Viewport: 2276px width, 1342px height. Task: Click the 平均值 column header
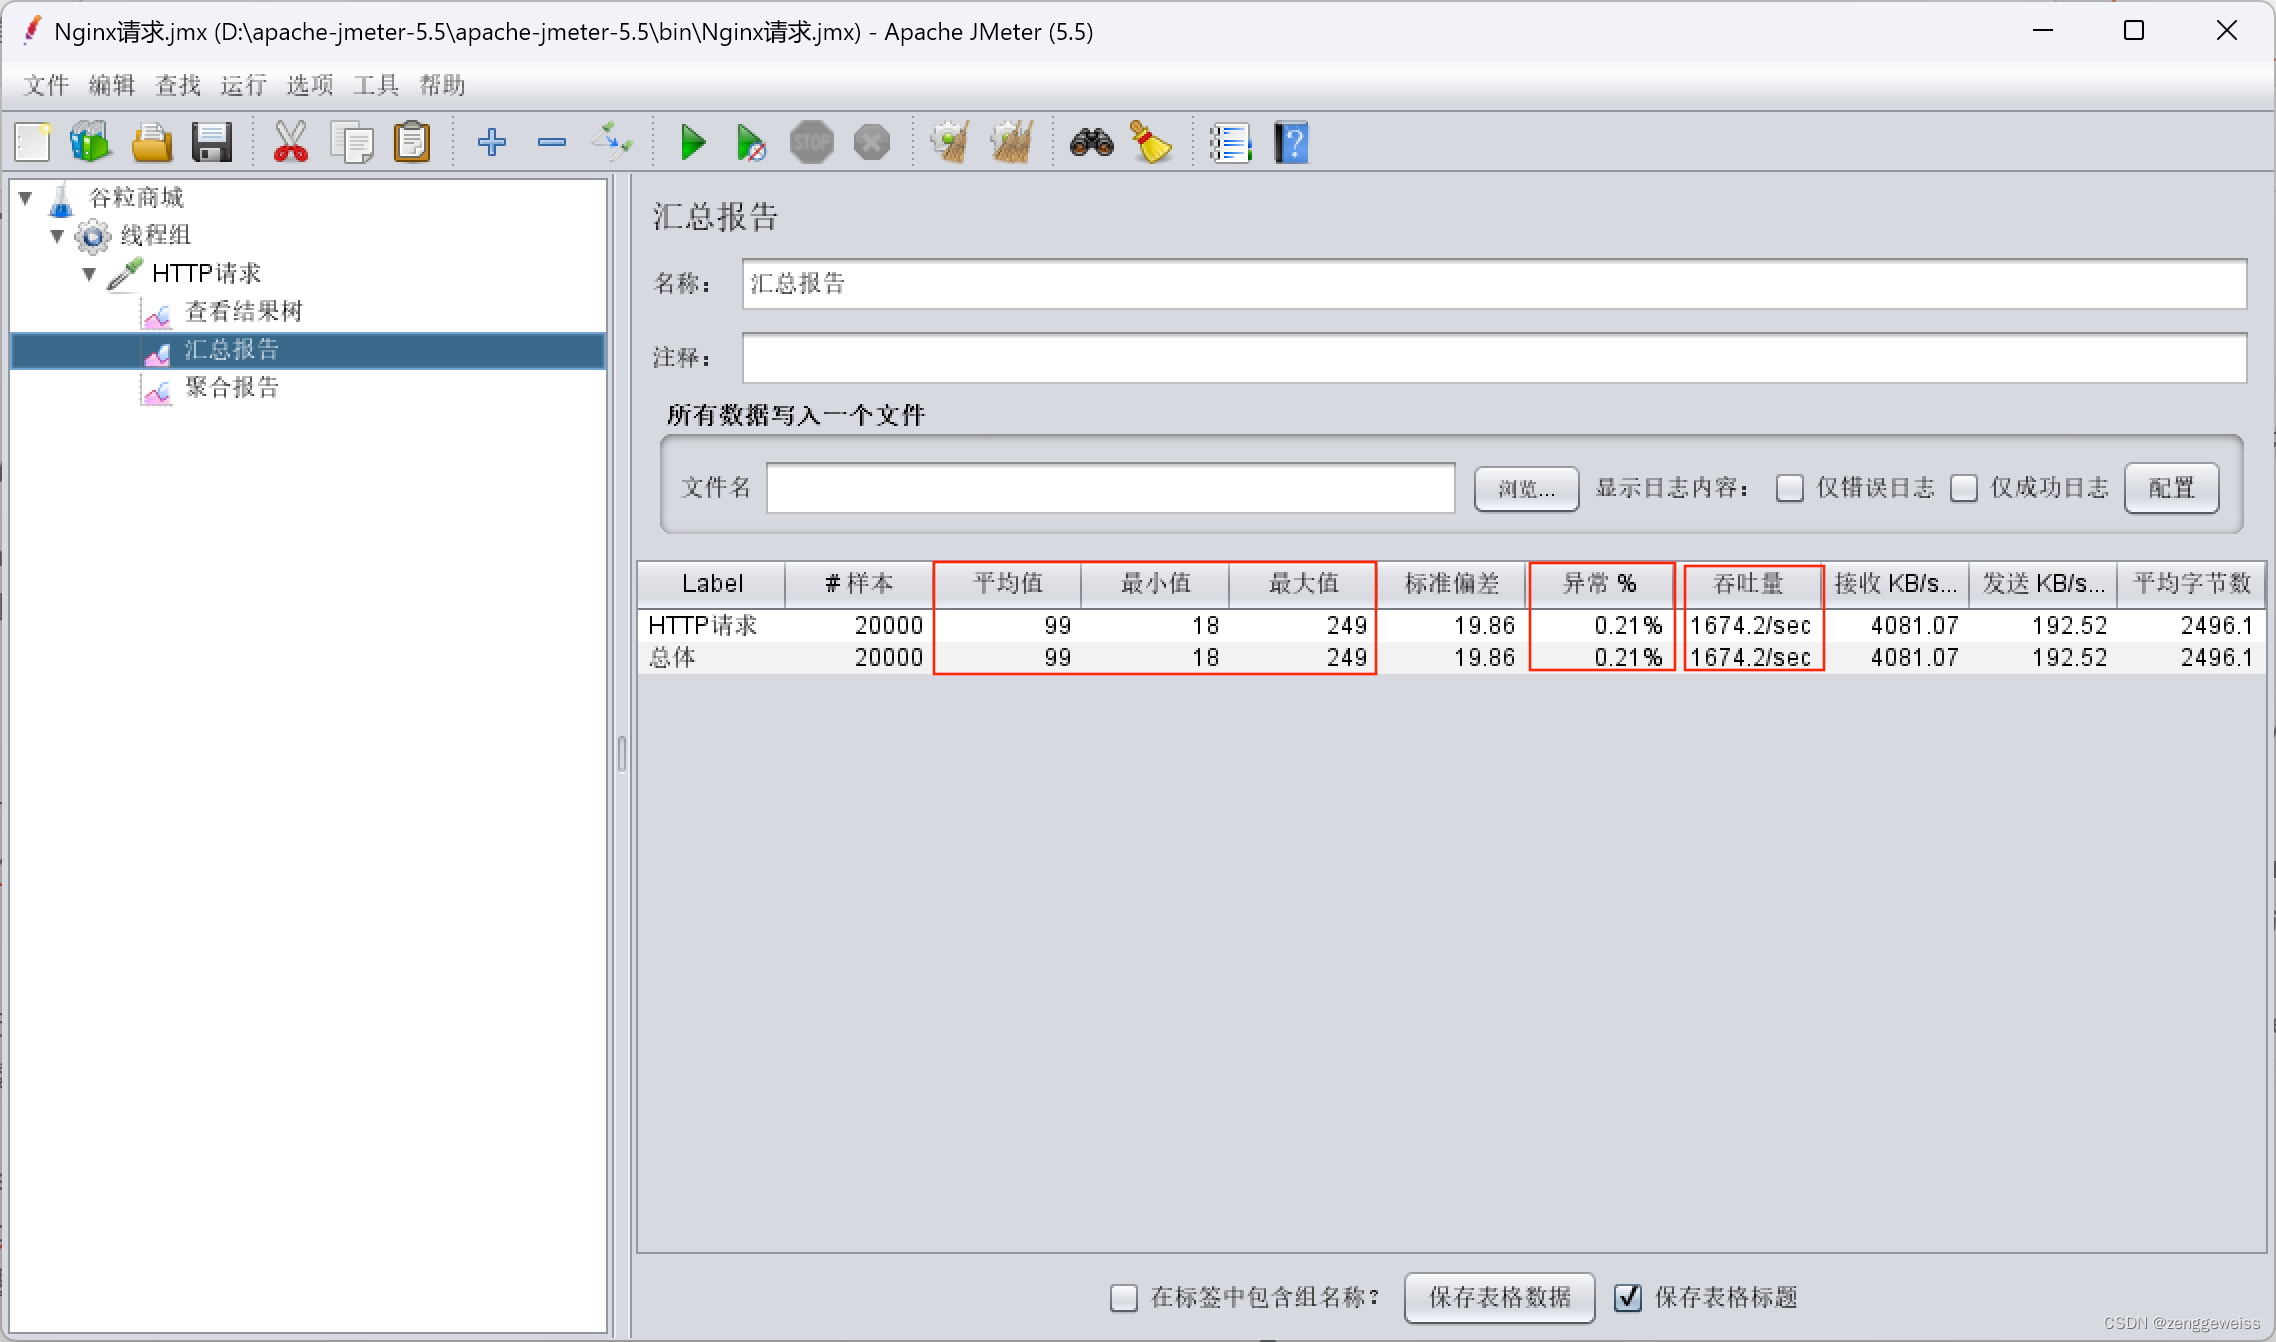[1007, 584]
